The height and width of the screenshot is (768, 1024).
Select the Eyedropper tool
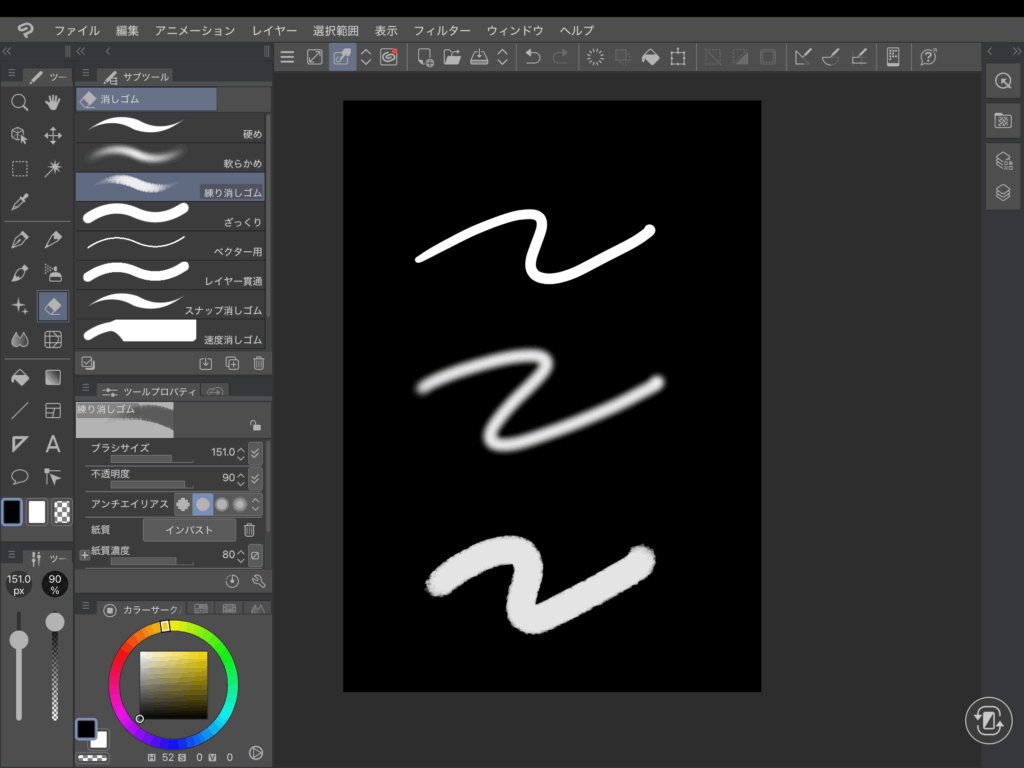pos(19,202)
